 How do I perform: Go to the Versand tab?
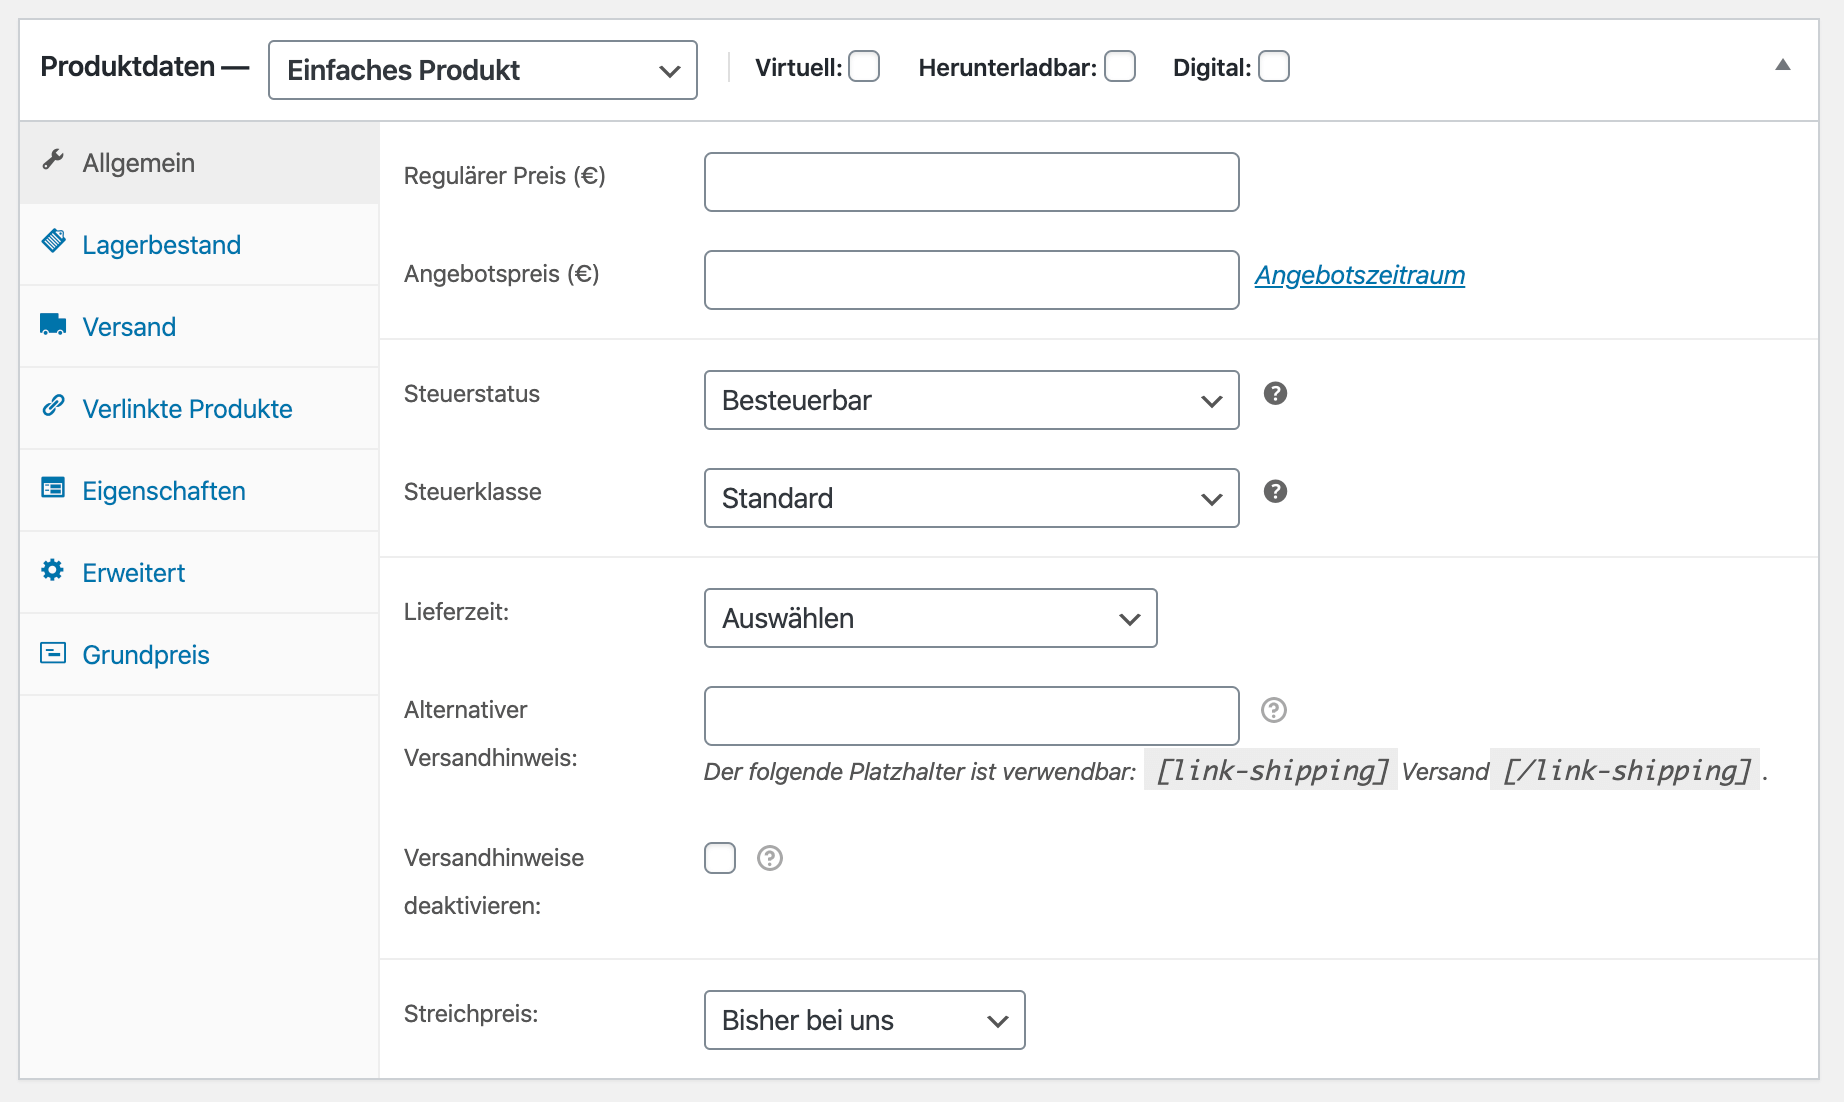pyautogui.click(x=199, y=327)
